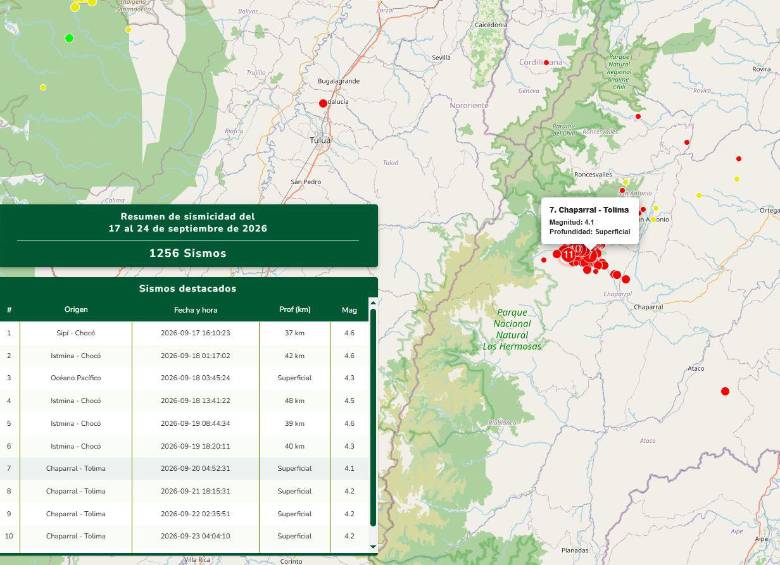Click the red marker near Andalucía

pyautogui.click(x=323, y=103)
